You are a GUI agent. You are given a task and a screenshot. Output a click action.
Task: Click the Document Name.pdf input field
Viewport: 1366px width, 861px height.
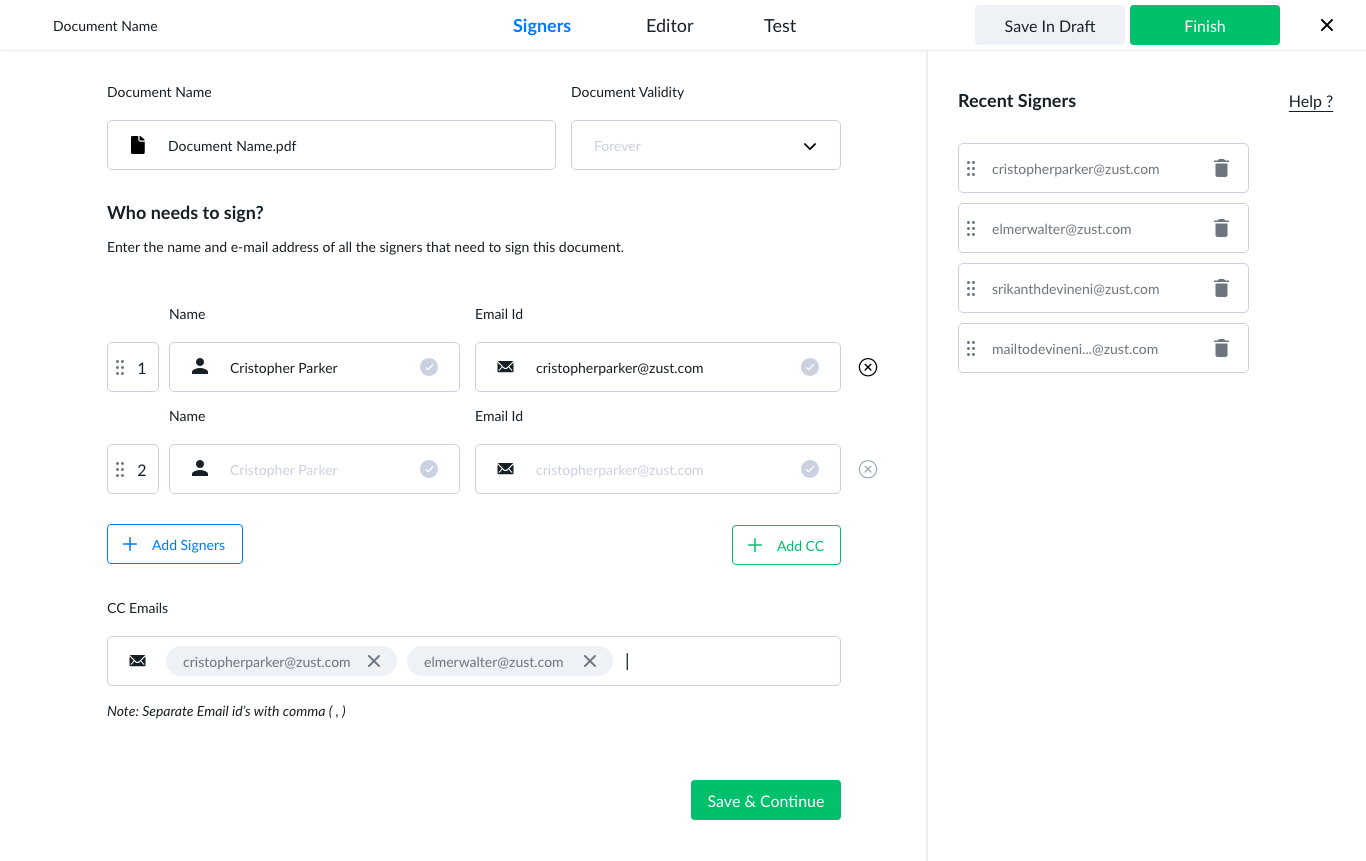[x=331, y=146]
